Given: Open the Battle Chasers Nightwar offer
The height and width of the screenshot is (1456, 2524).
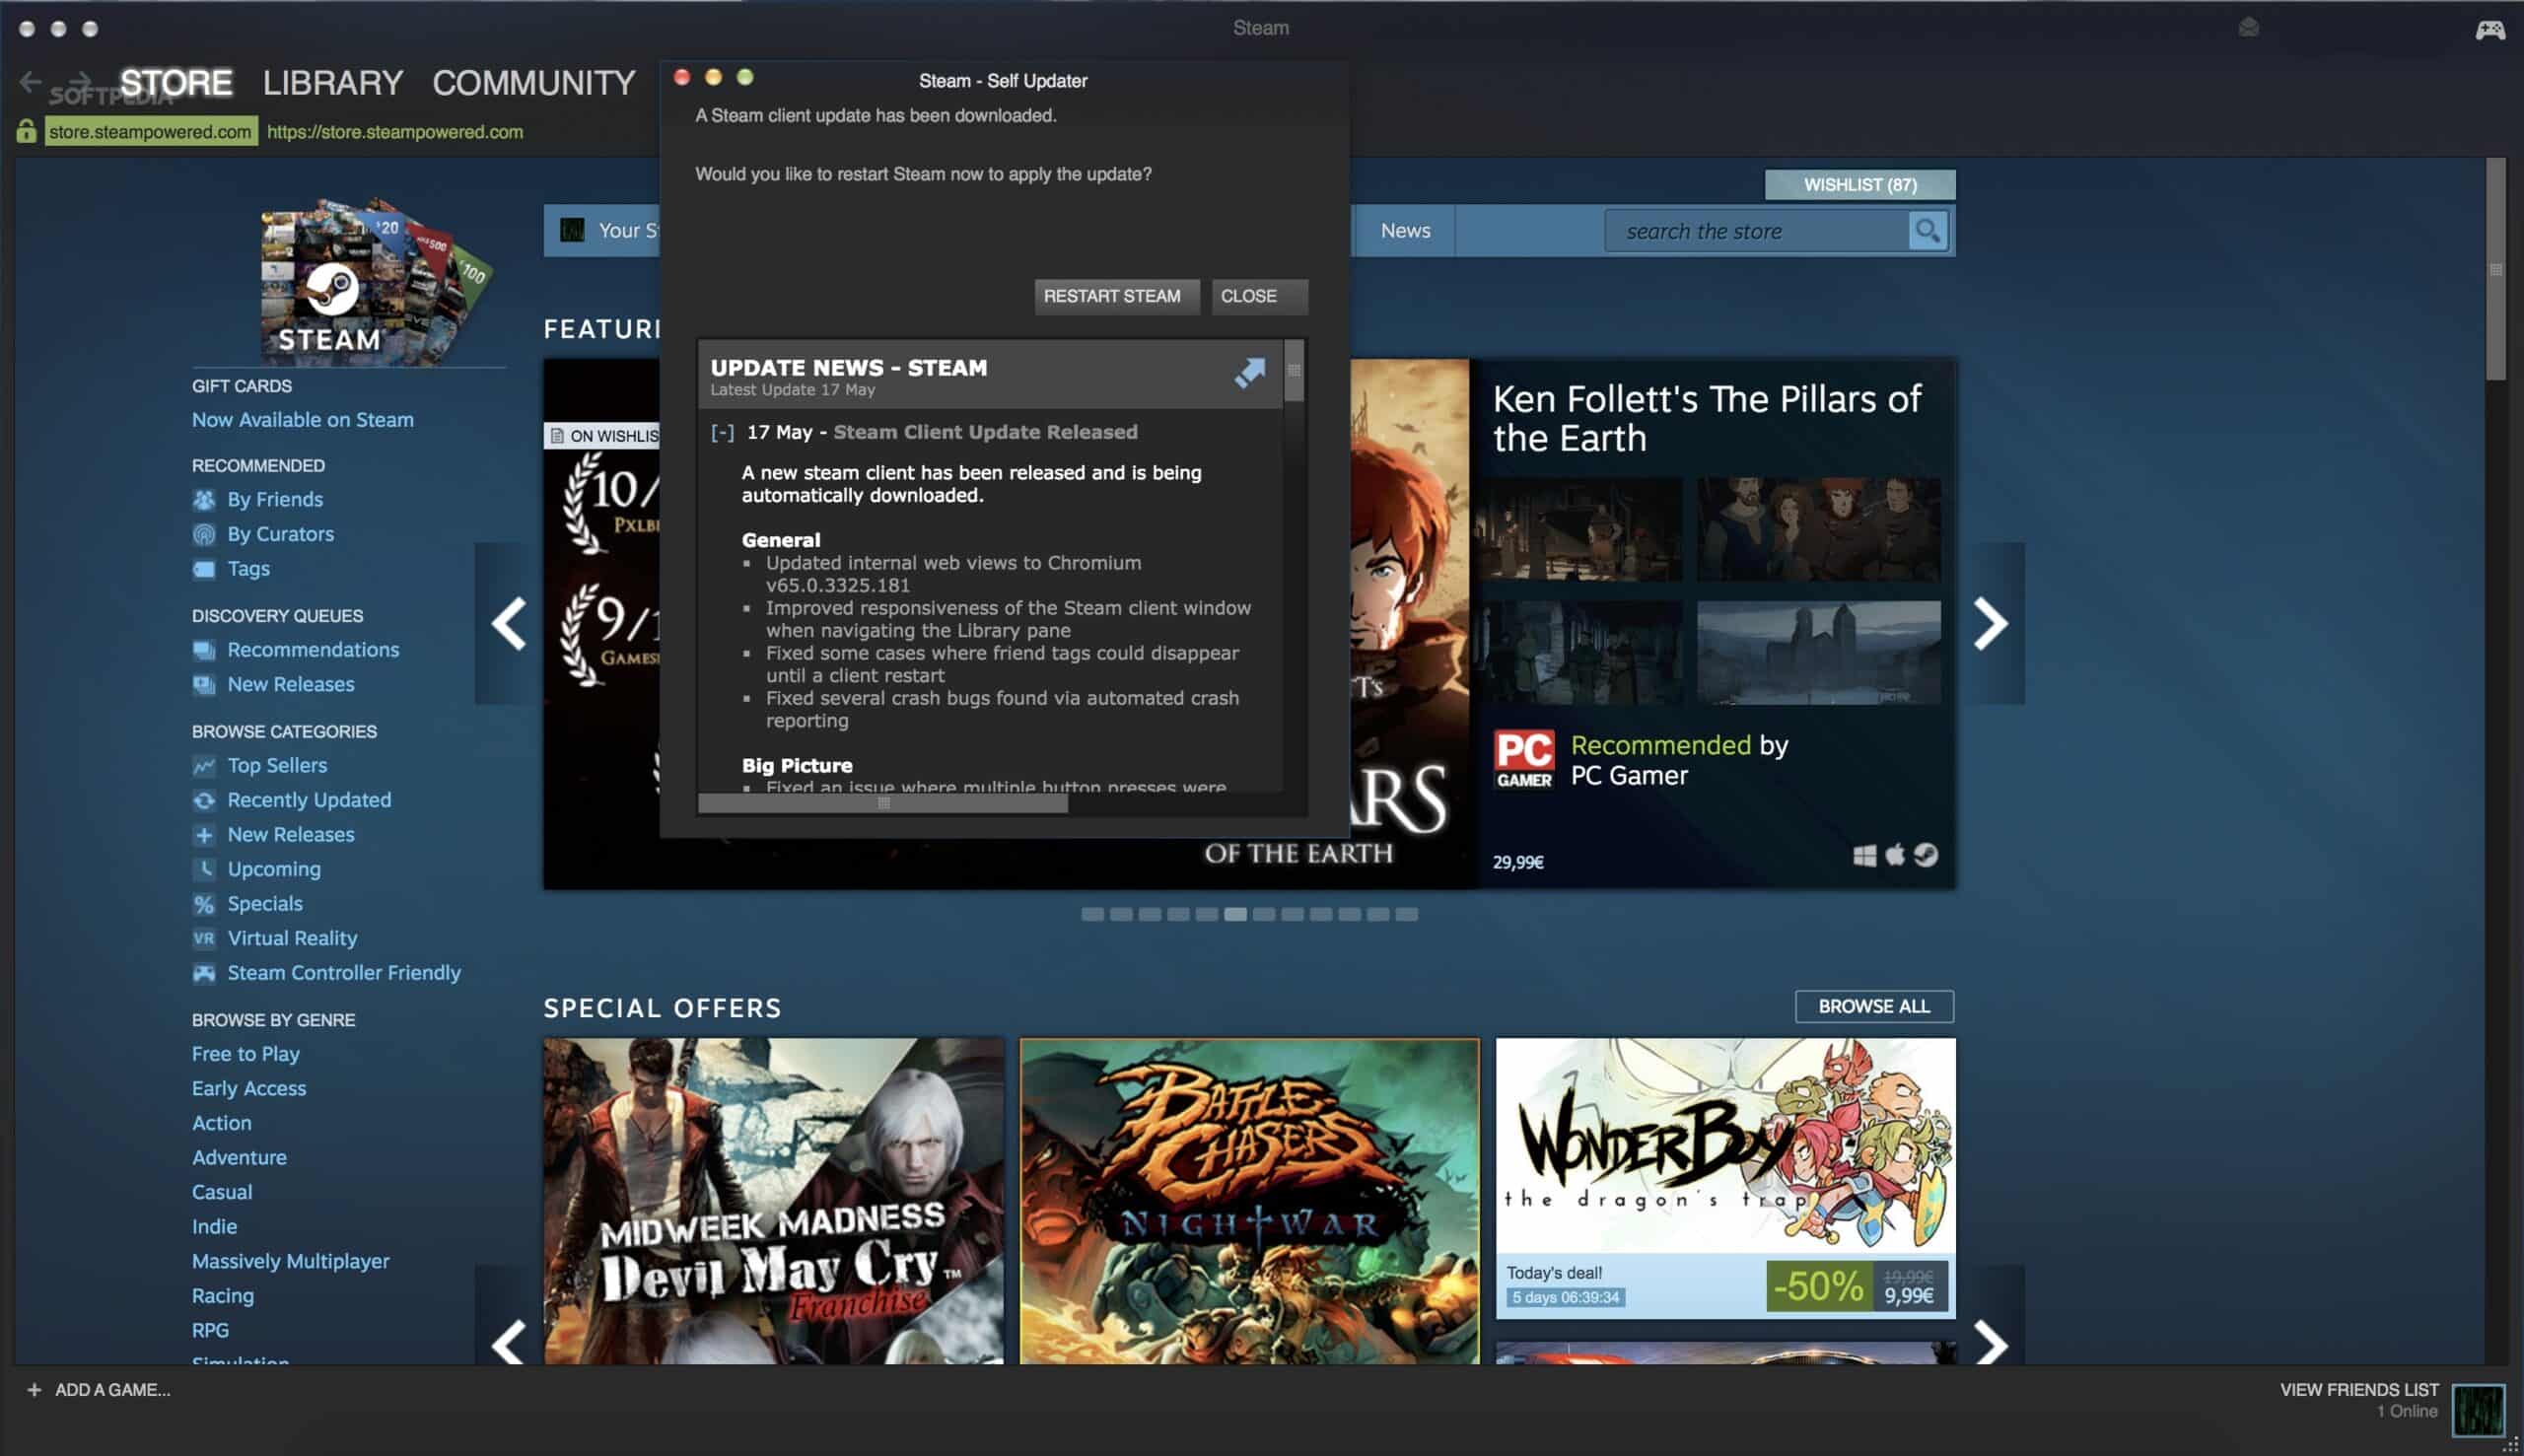Looking at the screenshot, I should (1249, 1201).
